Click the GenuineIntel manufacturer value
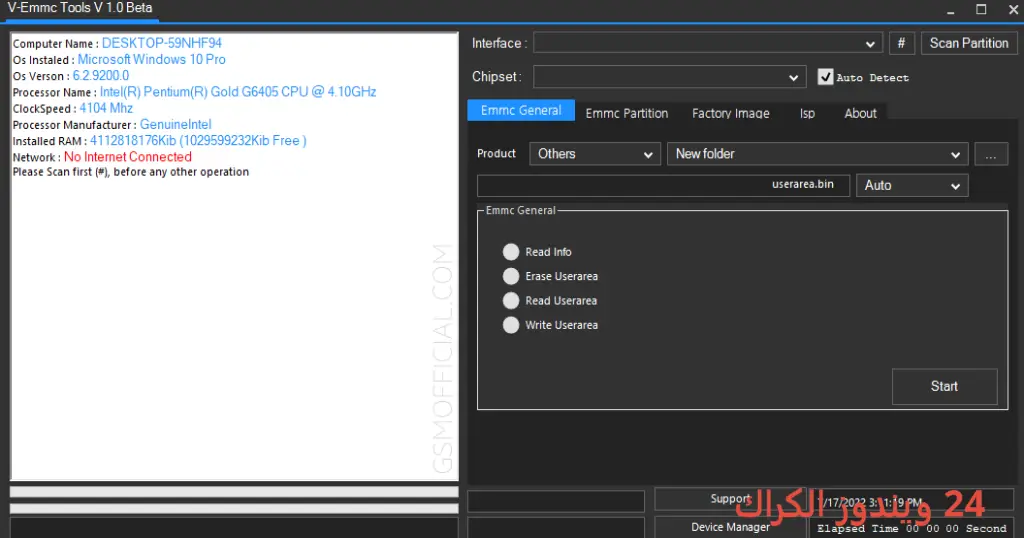The height and width of the screenshot is (538, 1024). pyautogui.click(x=176, y=124)
